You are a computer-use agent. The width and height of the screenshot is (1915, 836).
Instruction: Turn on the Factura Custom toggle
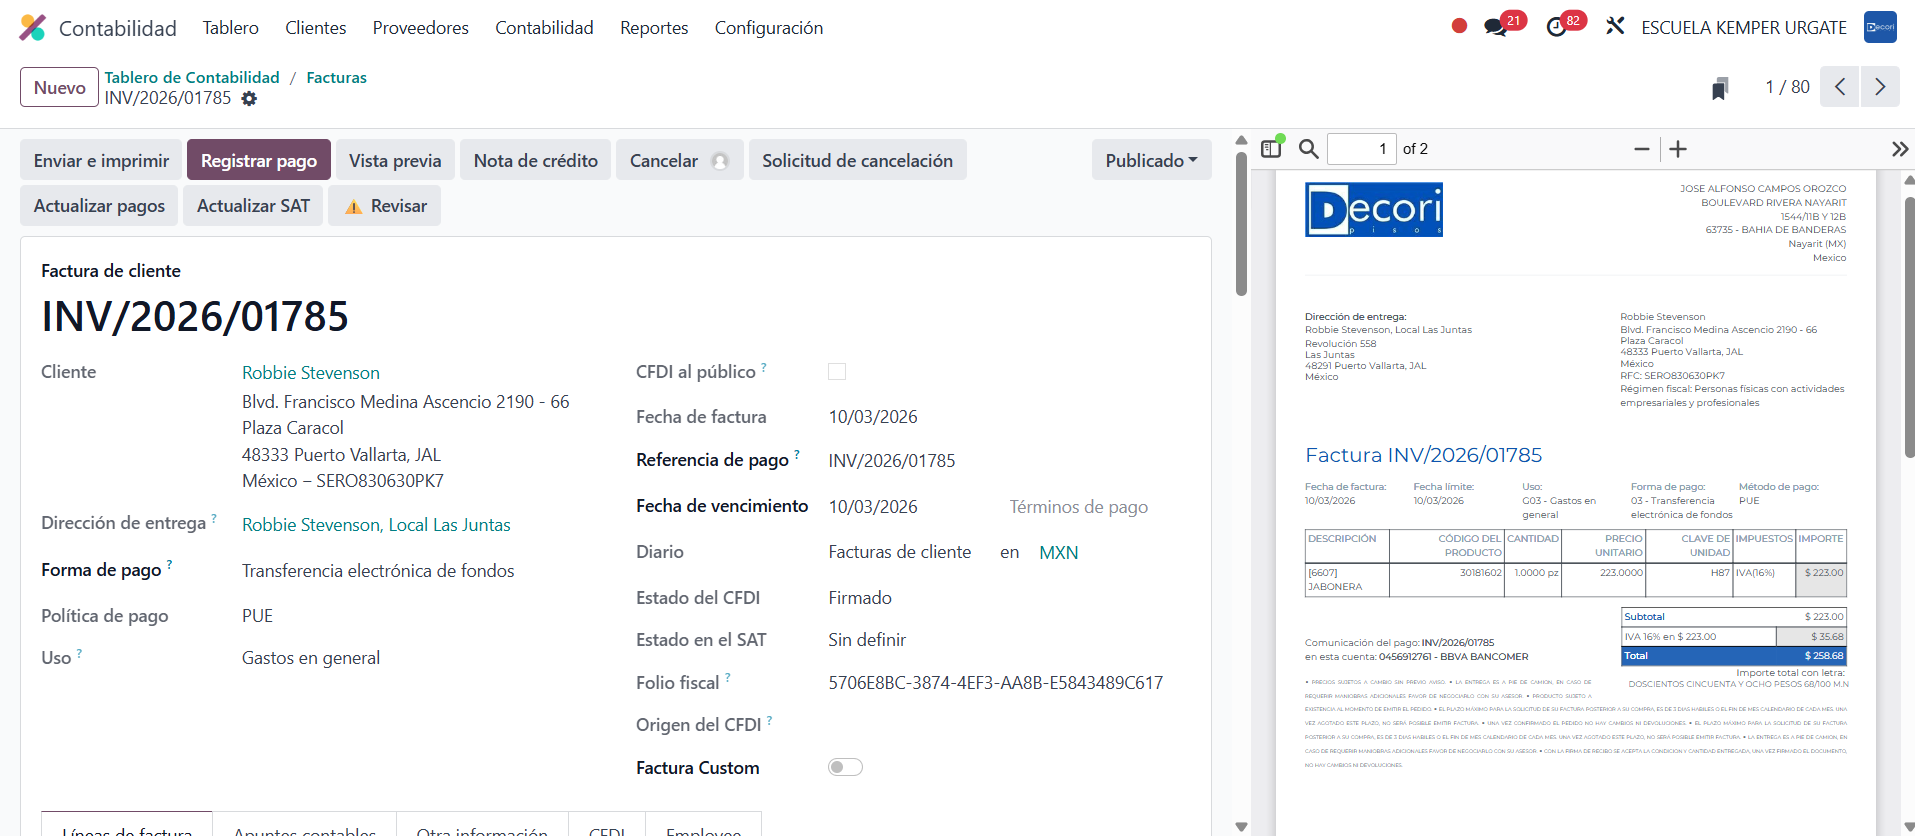coord(845,767)
